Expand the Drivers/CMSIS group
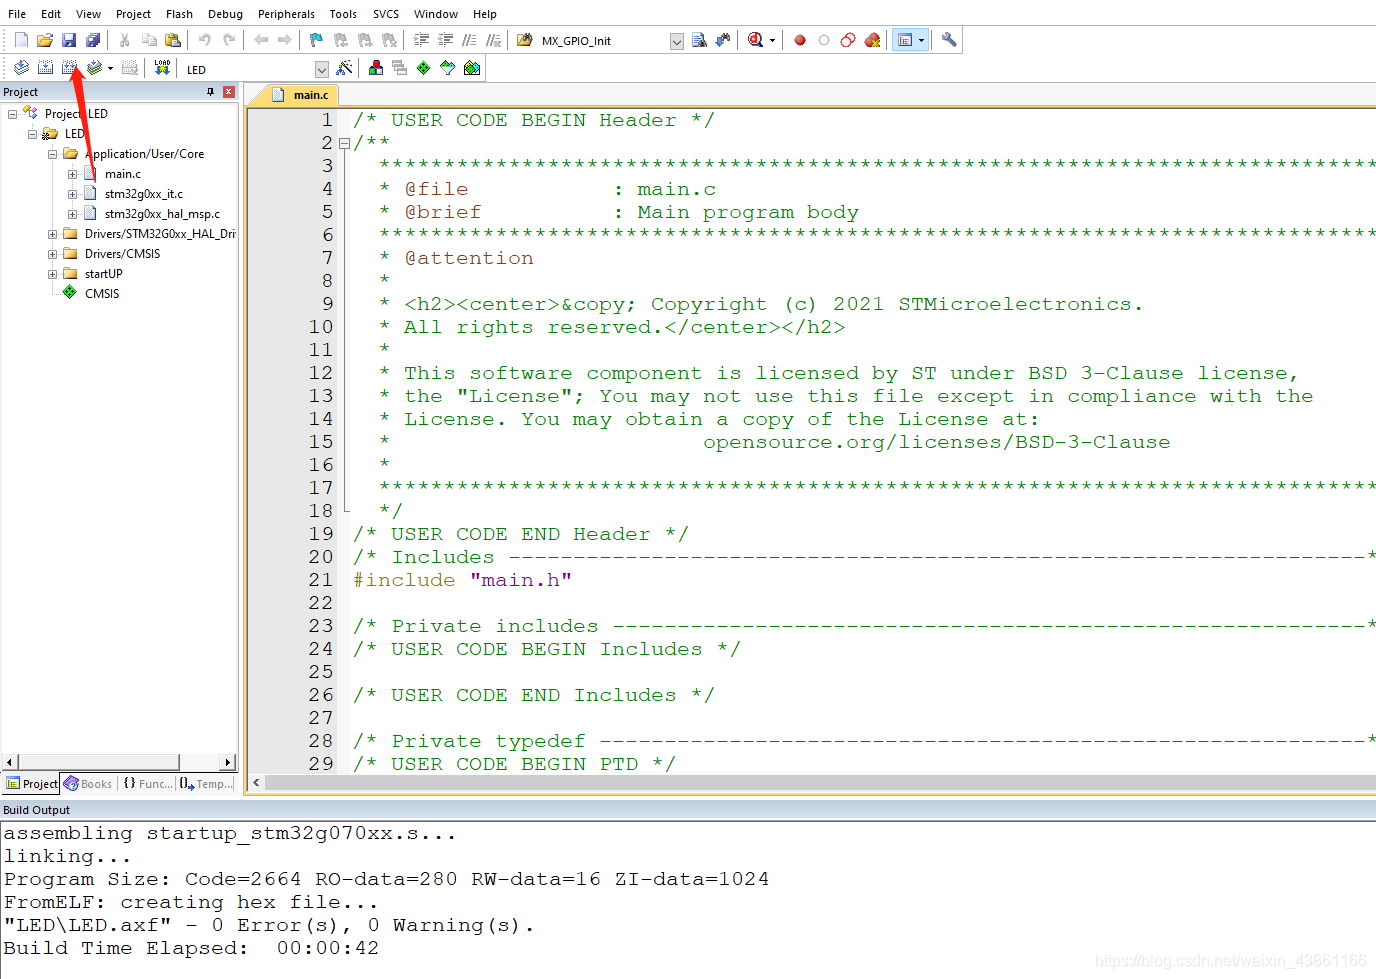This screenshot has width=1376, height=979. (52, 254)
